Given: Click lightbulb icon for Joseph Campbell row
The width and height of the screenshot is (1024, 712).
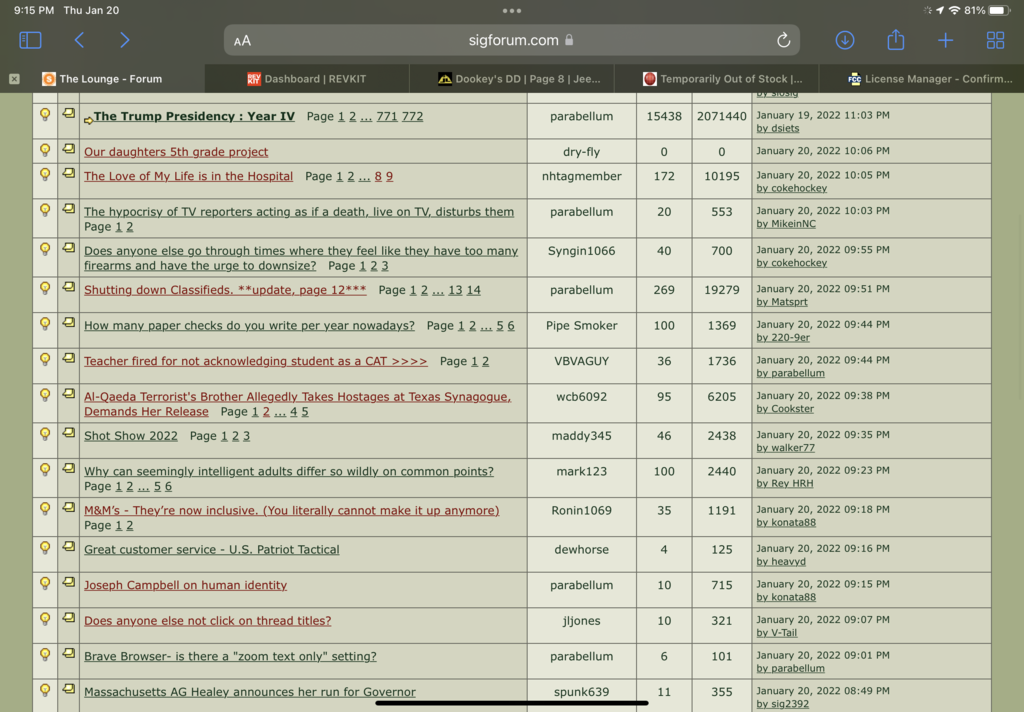Looking at the screenshot, I should point(45,584).
